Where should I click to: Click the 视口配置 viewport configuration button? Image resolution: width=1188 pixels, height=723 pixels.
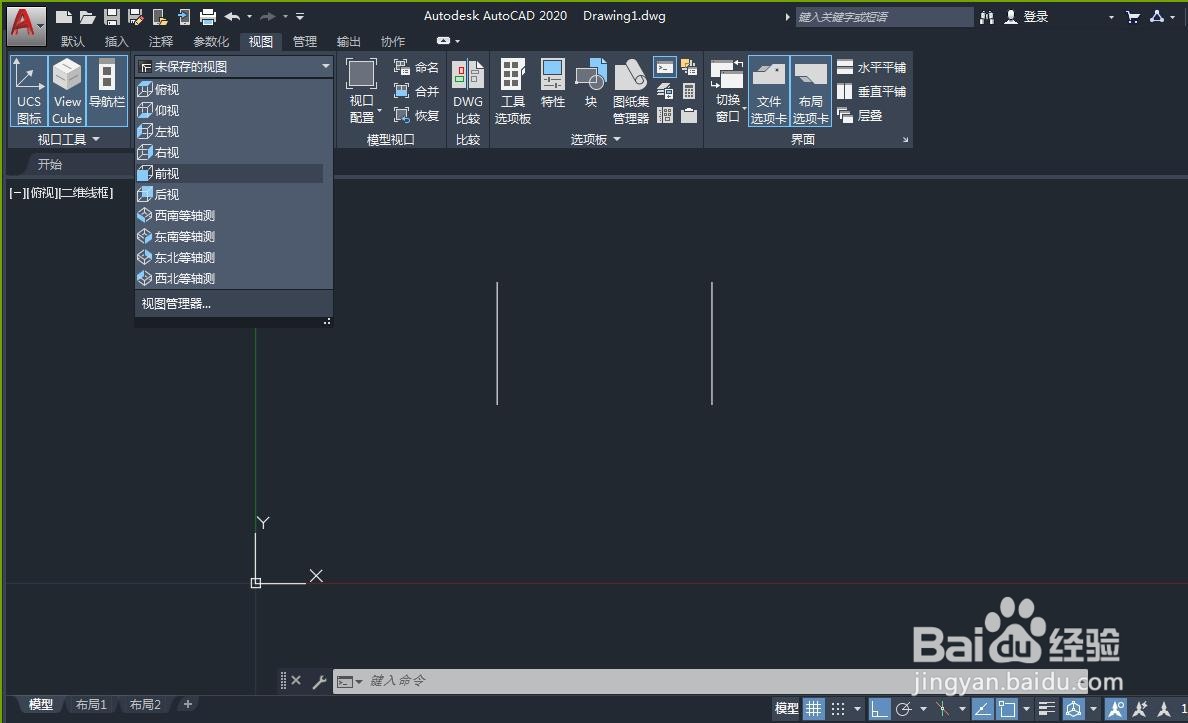pyautogui.click(x=362, y=92)
